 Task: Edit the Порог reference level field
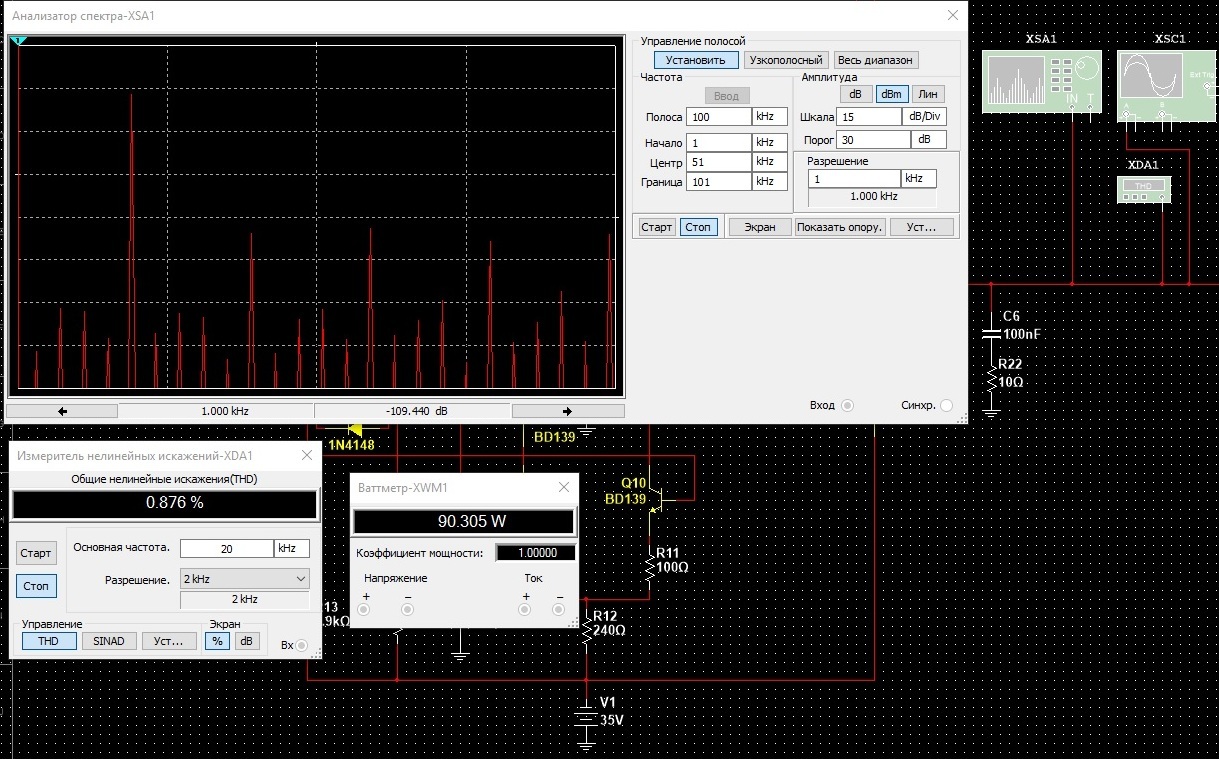873,140
